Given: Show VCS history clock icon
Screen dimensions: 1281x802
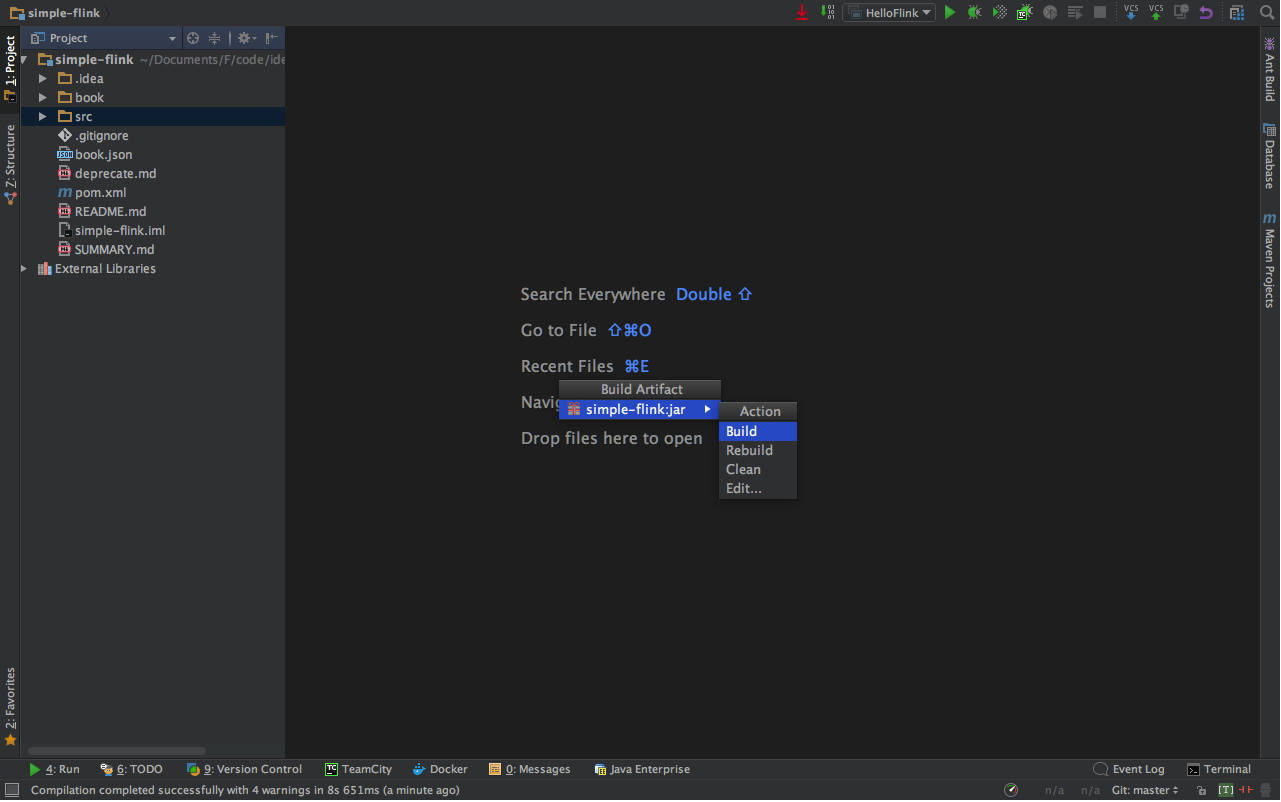Looking at the screenshot, I should click(x=1181, y=12).
